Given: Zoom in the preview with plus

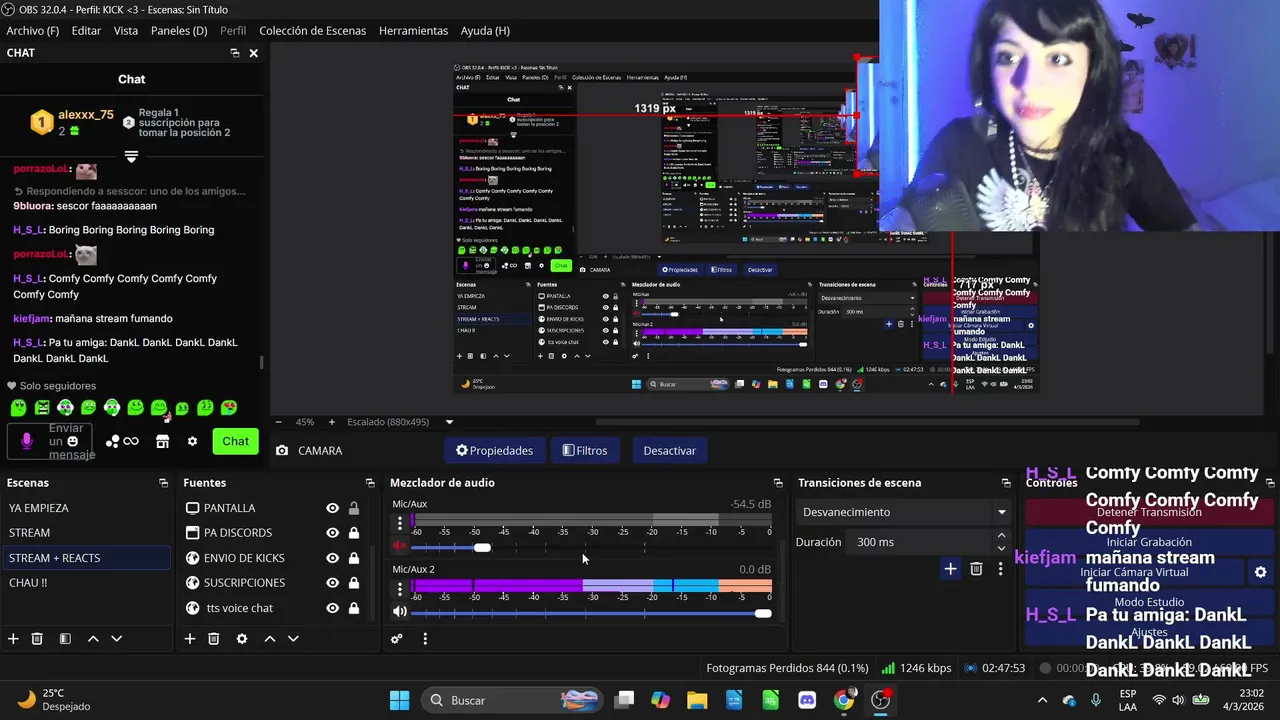Looking at the screenshot, I should (332, 422).
